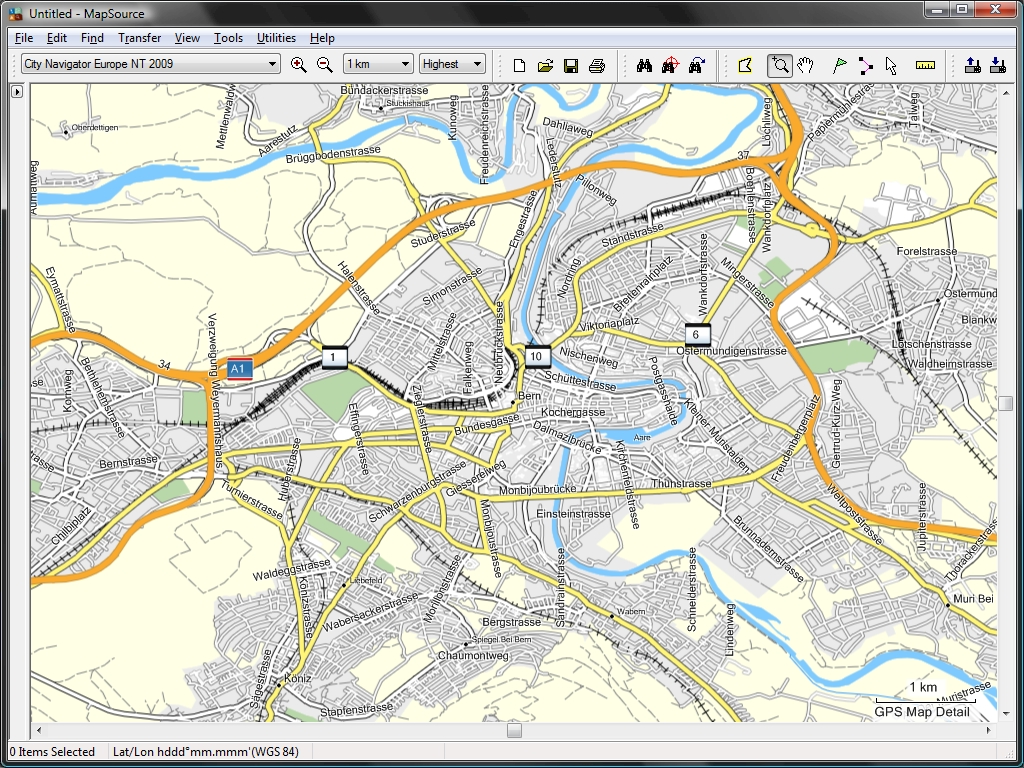Screen dimensions: 1024x768
Task: Click the Brüggbodenstrasse street label
Action: pos(332,155)
